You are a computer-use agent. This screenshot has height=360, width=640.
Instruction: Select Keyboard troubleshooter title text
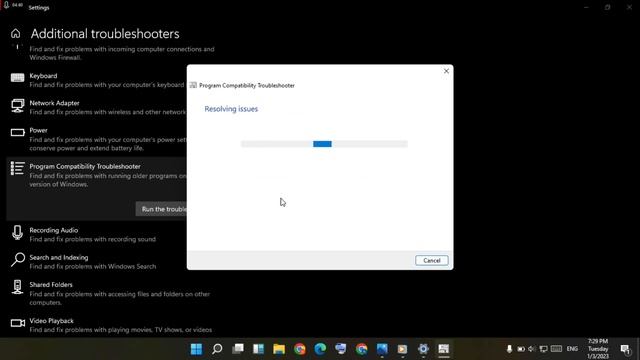click(43, 76)
